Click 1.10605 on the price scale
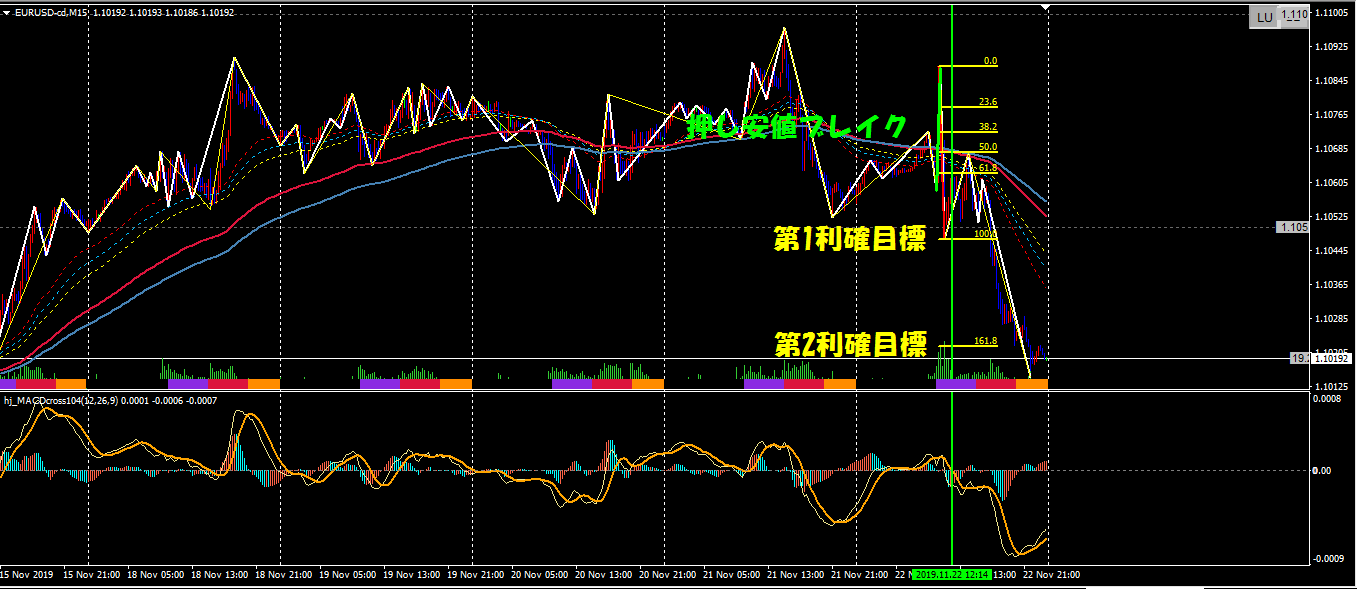This screenshot has height=589, width=1357. 1332,183
